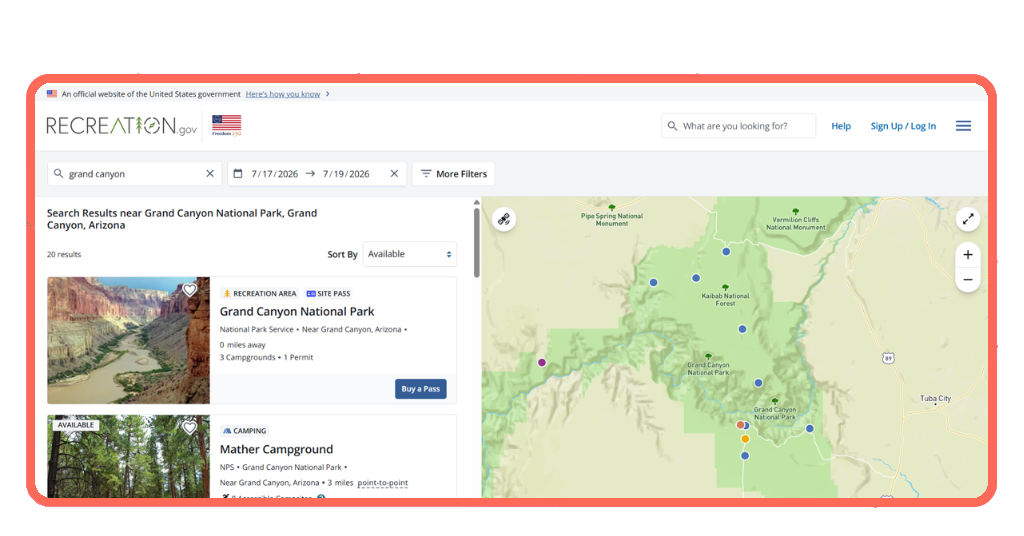Select the Vermilion Cliffs tree marker

point(795,211)
